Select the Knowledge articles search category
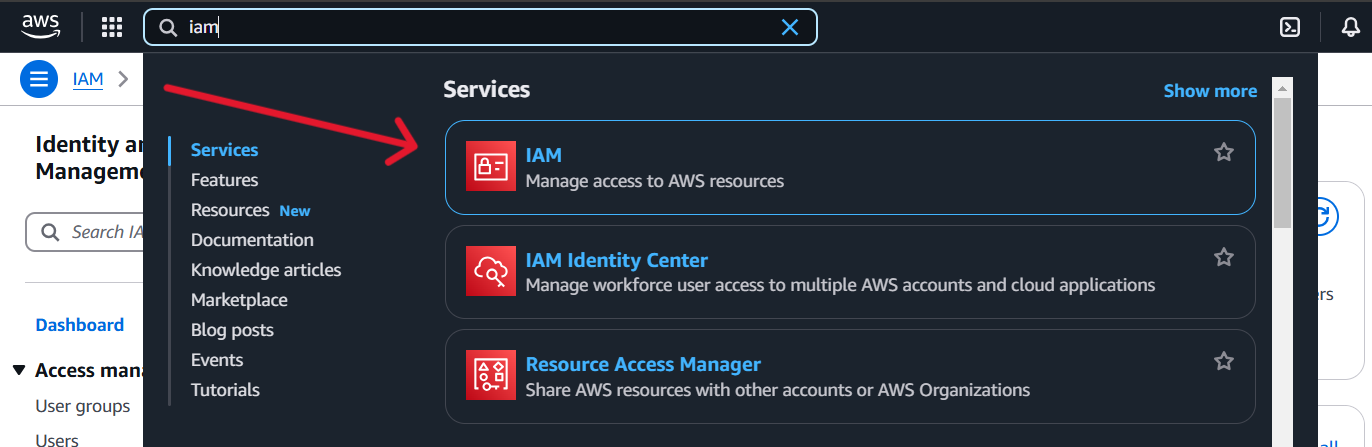The width and height of the screenshot is (1372, 447). click(266, 270)
